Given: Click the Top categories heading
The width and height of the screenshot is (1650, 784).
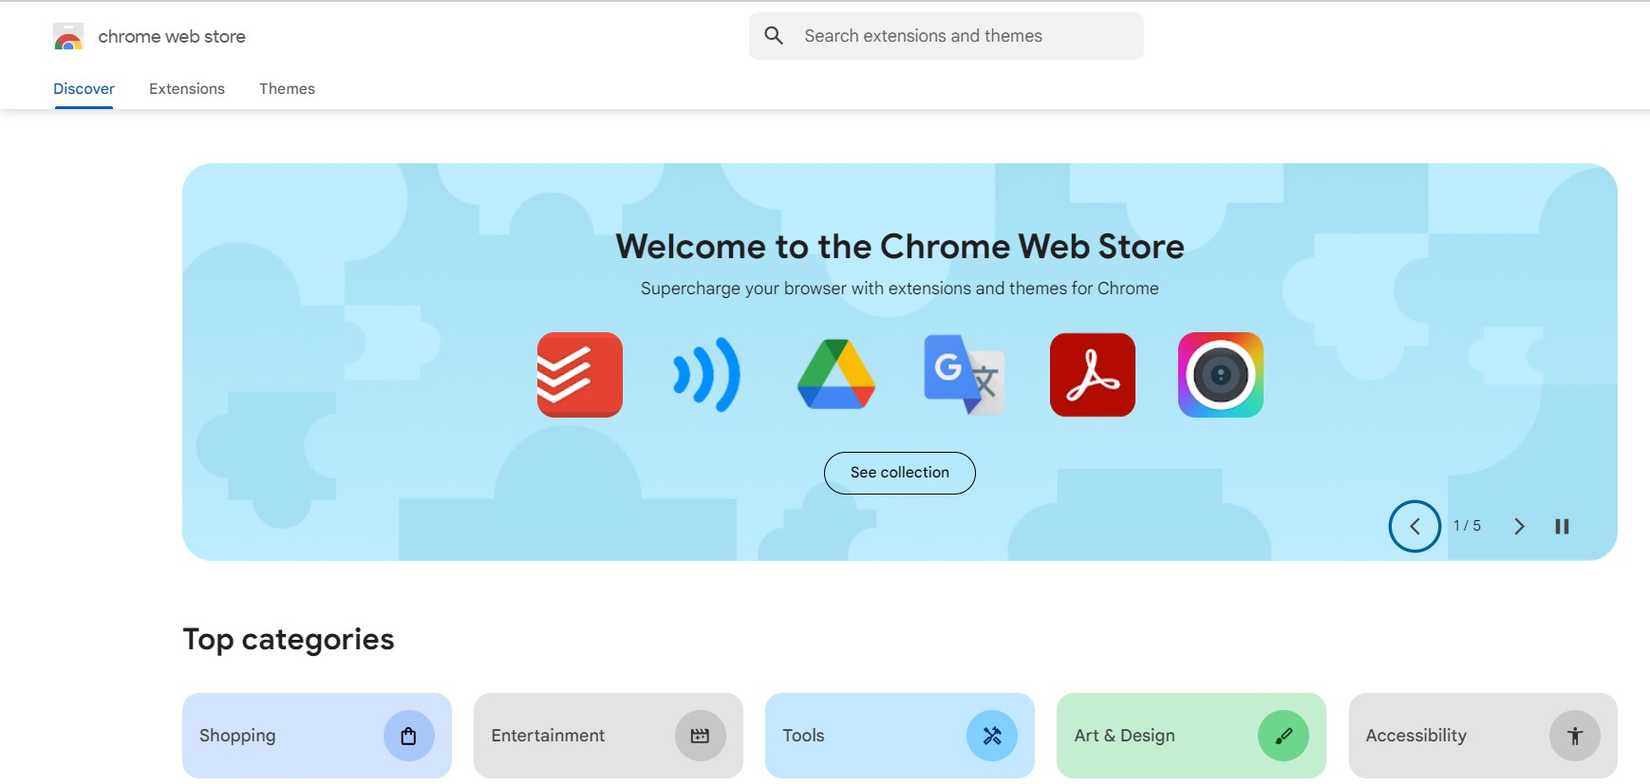Looking at the screenshot, I should [289, 640].
